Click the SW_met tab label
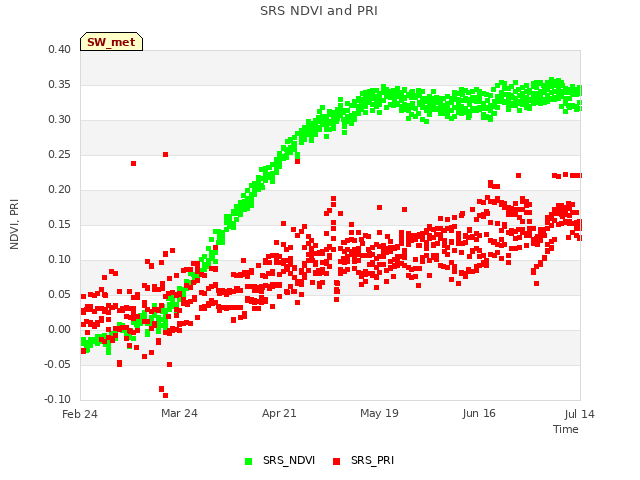640x480 pixels. 111,42
